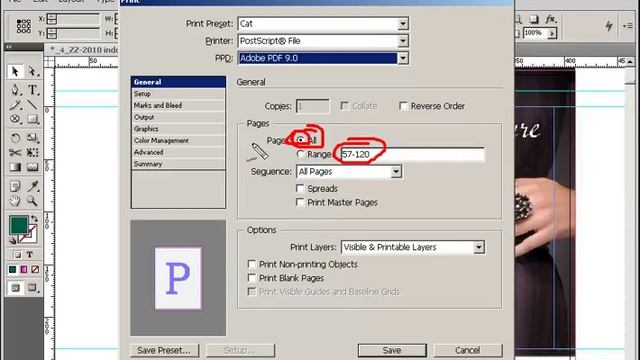Select the Rectangle tool

32,119
